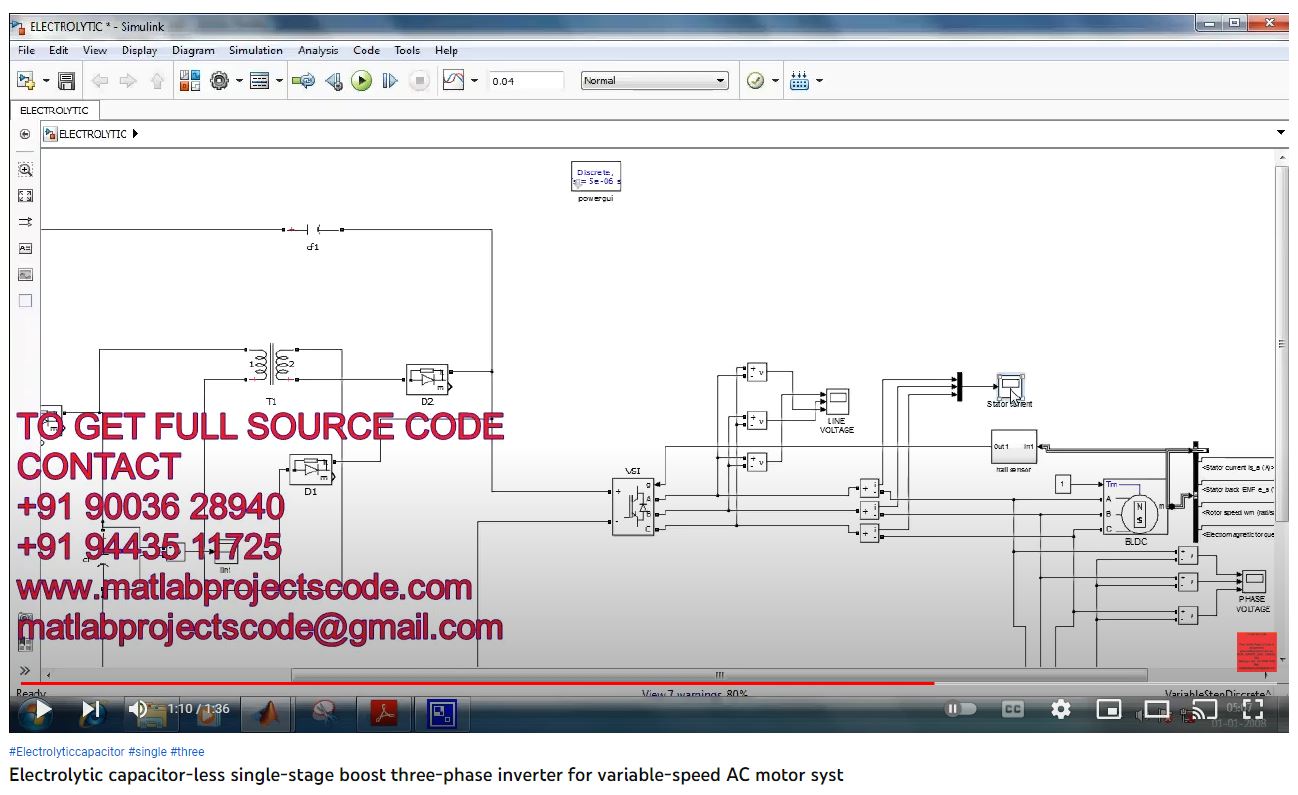Click the stop time field showing 0.04
1298x795 pixels.
(526, 81)
